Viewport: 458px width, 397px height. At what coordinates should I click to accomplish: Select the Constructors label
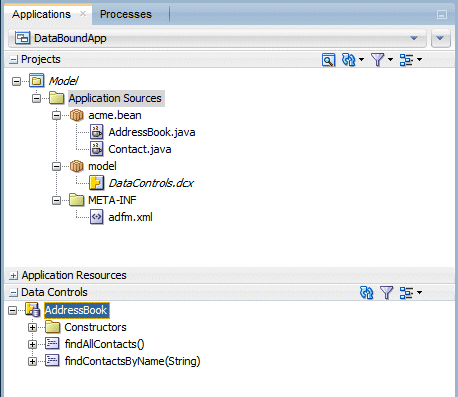tap(95, 327)
